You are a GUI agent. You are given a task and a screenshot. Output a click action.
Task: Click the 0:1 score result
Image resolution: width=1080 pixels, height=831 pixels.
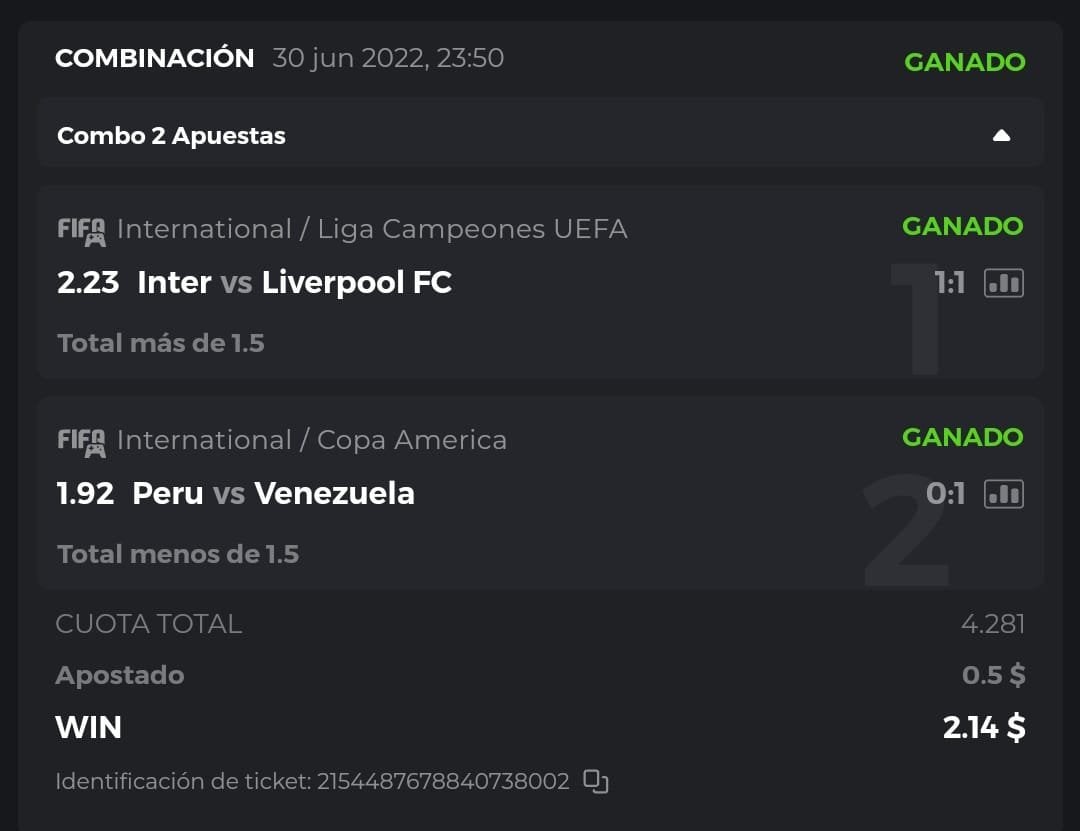(x=945, y=494)
